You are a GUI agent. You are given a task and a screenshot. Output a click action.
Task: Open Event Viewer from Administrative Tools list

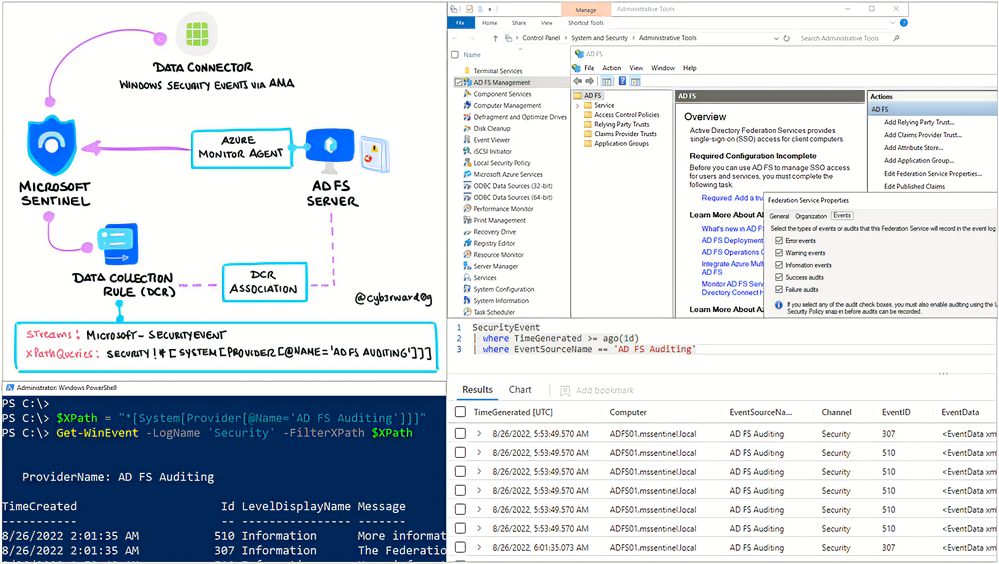click(x=491, y=140)
